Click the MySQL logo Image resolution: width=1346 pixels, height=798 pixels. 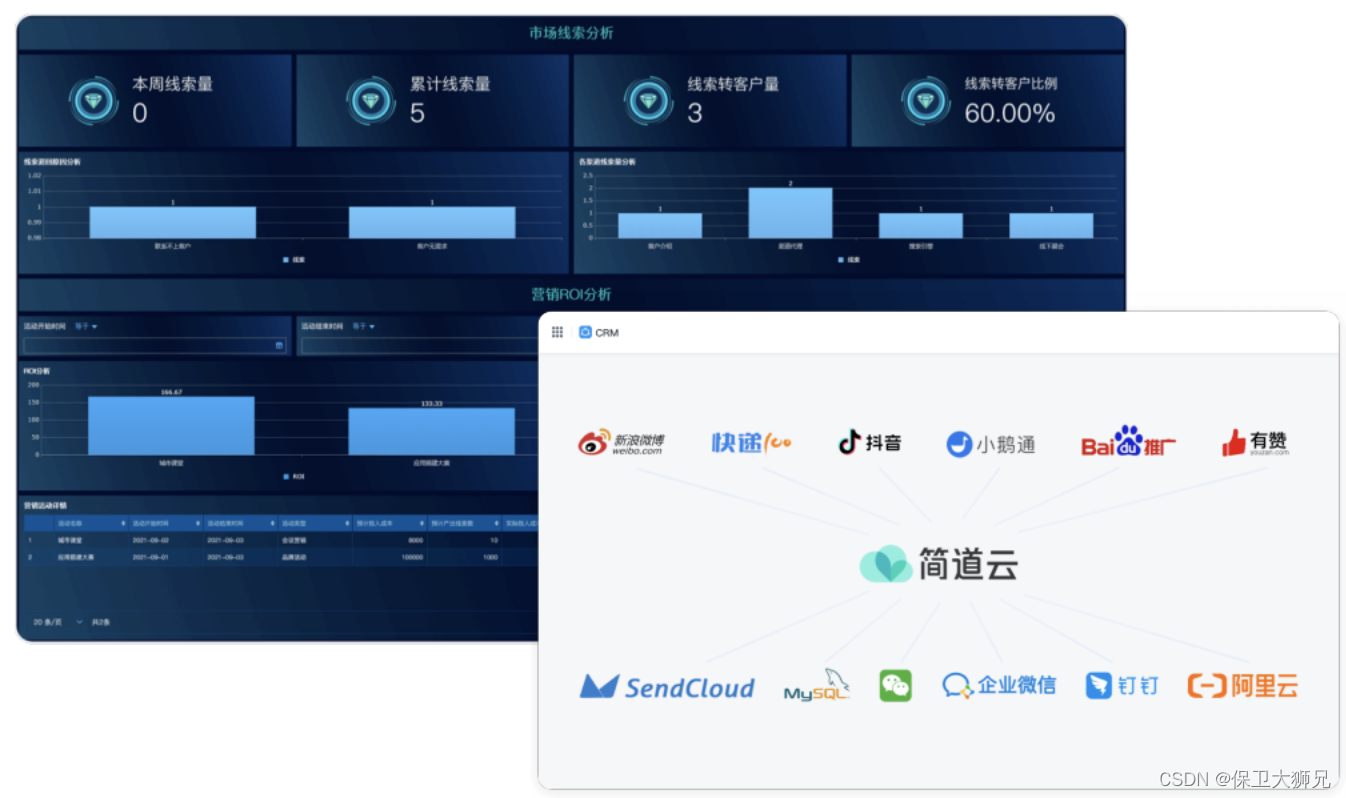(816, 685)
